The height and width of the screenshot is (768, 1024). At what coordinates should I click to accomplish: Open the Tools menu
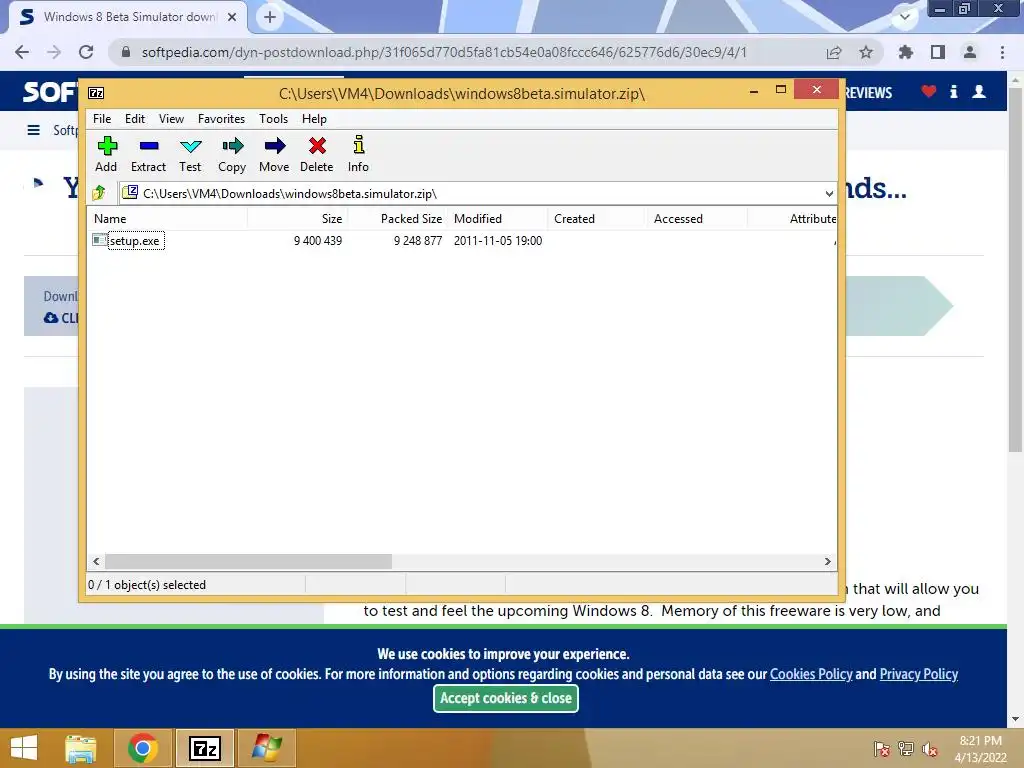point(273,119)
